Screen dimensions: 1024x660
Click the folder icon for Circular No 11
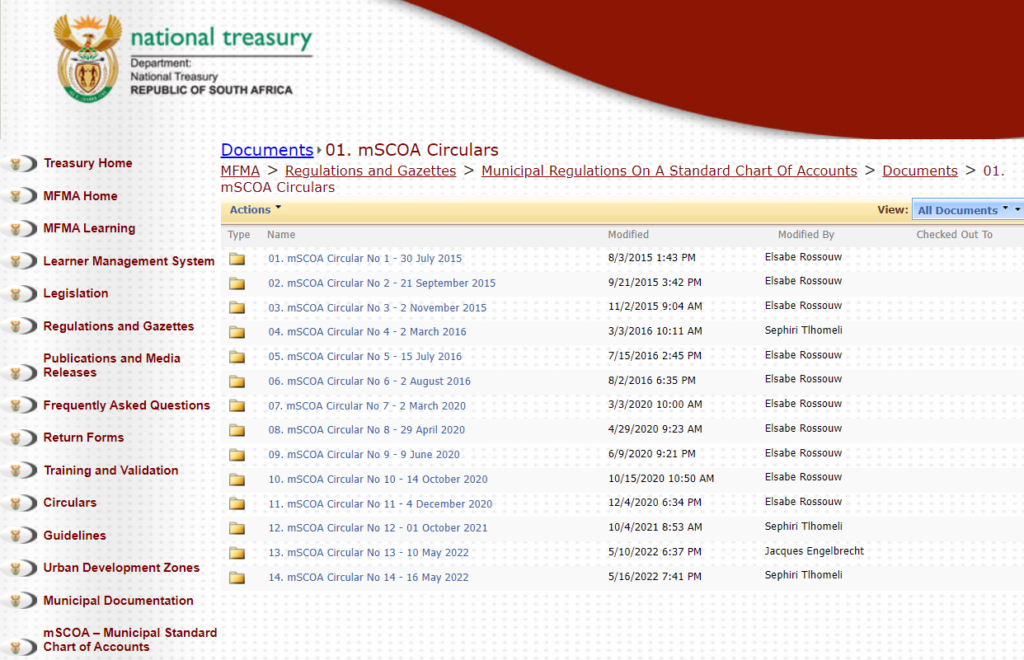click(x=237, y=504)
